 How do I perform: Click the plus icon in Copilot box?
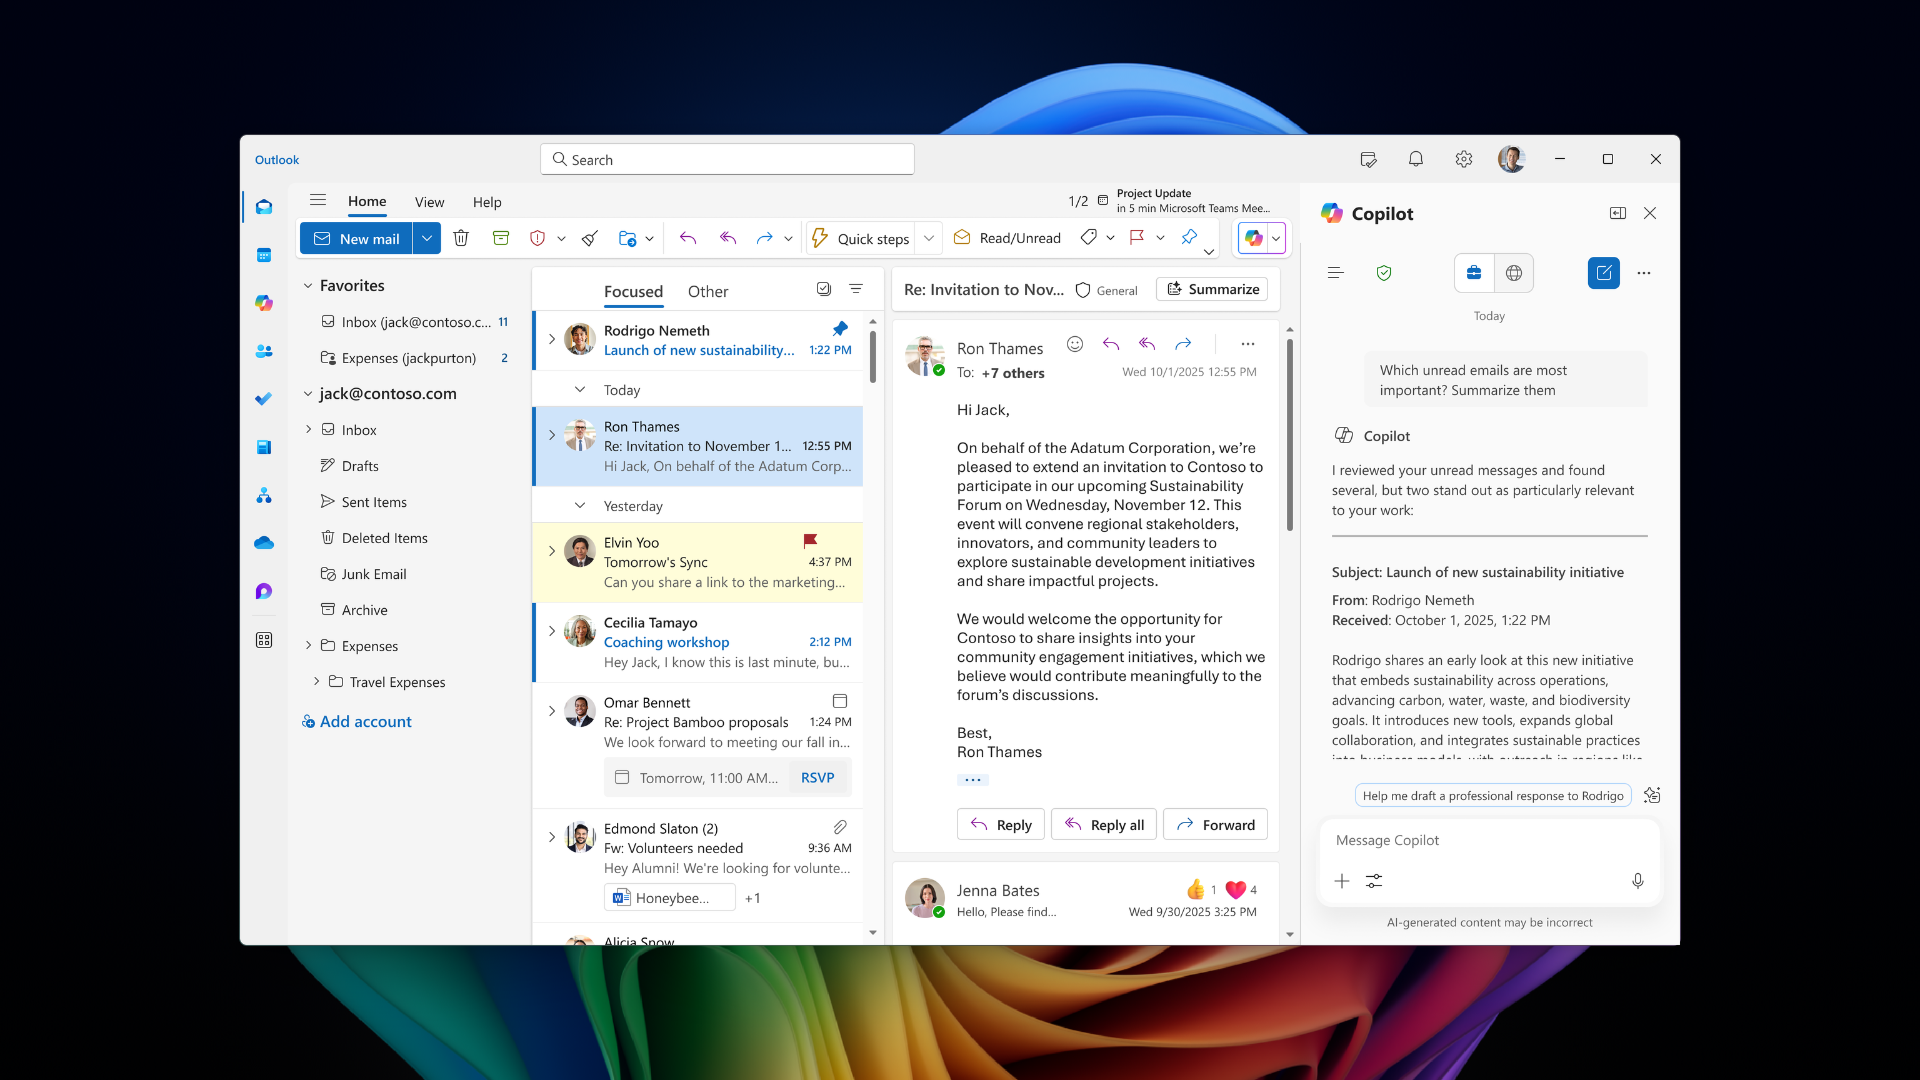(1342, 881)
